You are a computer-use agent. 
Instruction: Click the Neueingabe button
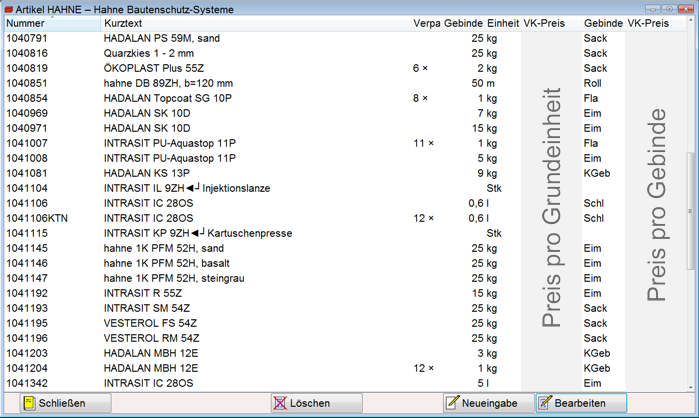point(489,403)
